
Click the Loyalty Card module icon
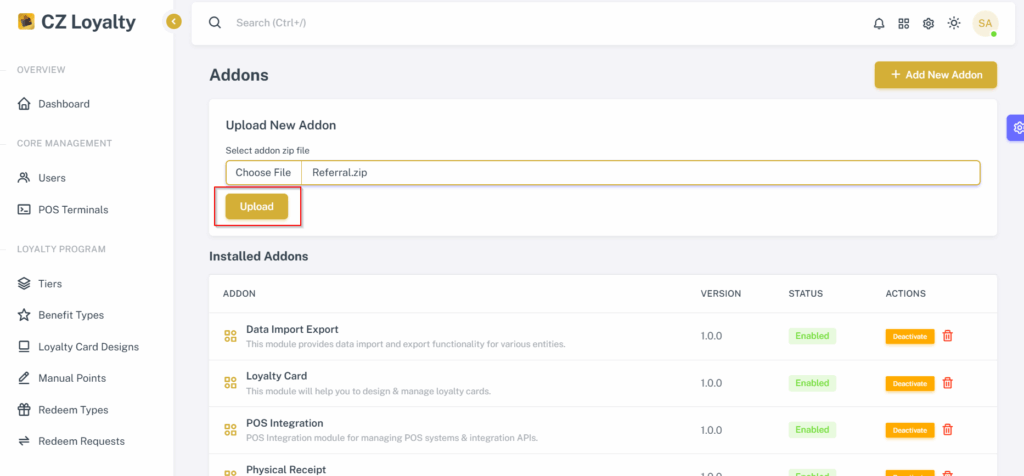pyautogui.click(x=230, y=383)
